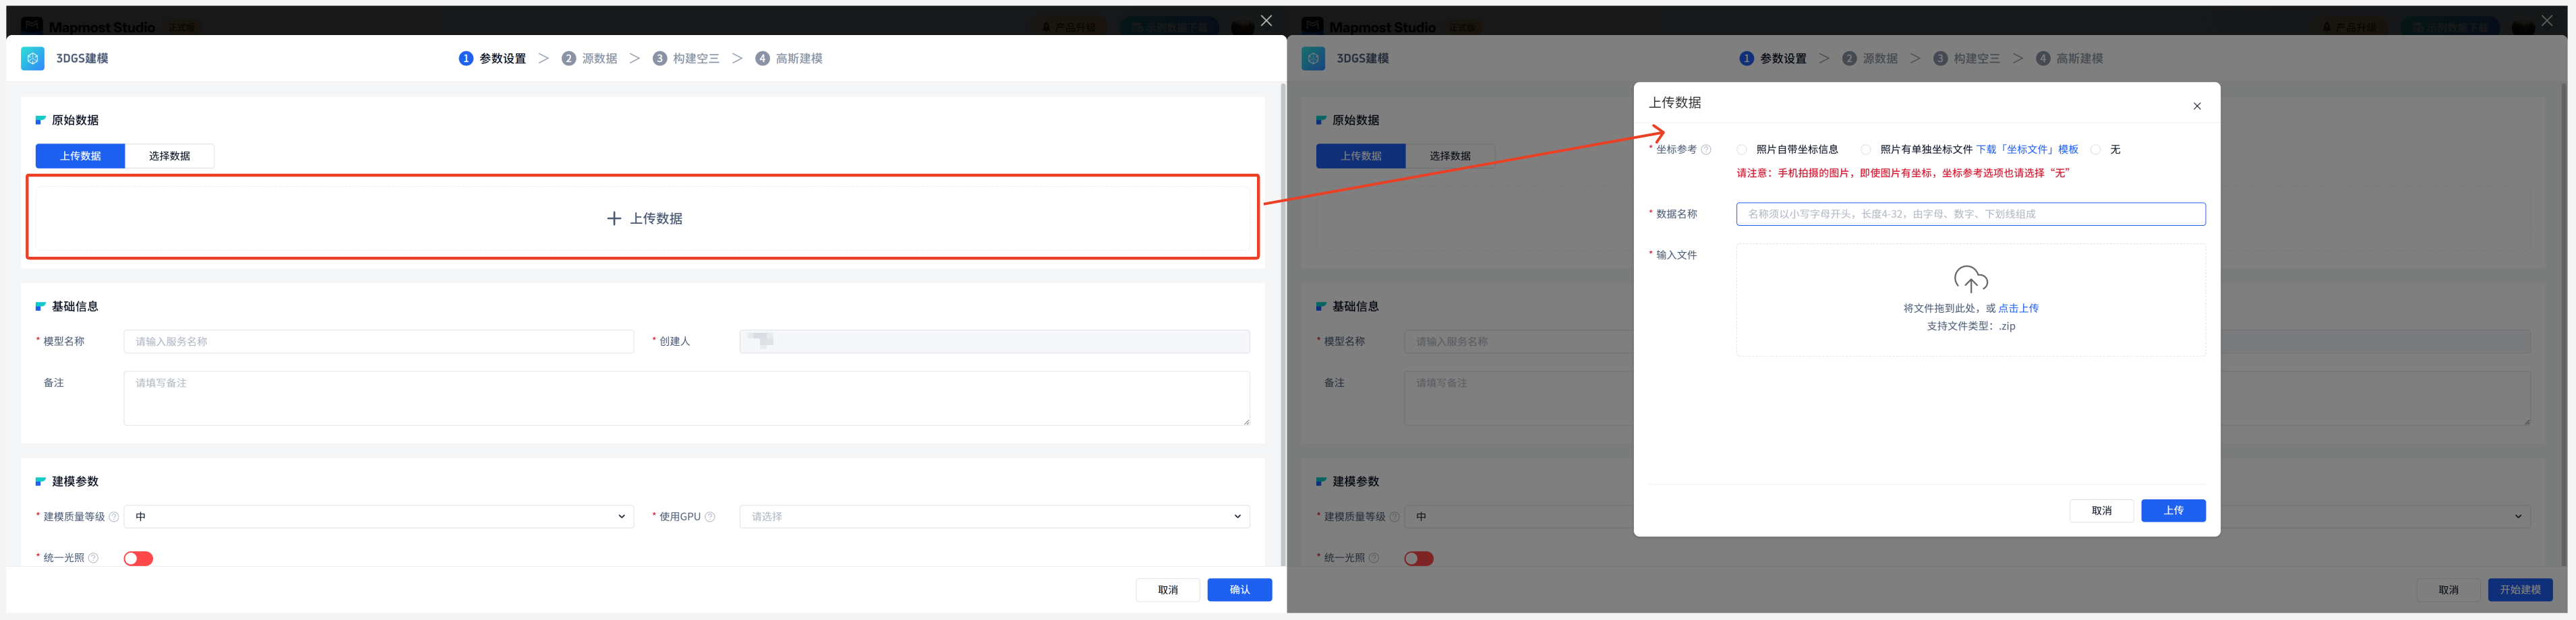Image resolution: width=2576 pixels, height=620 pixels.
Task: Select the 照片自带坐标信息 radio option
Action: click(1742, 150)
